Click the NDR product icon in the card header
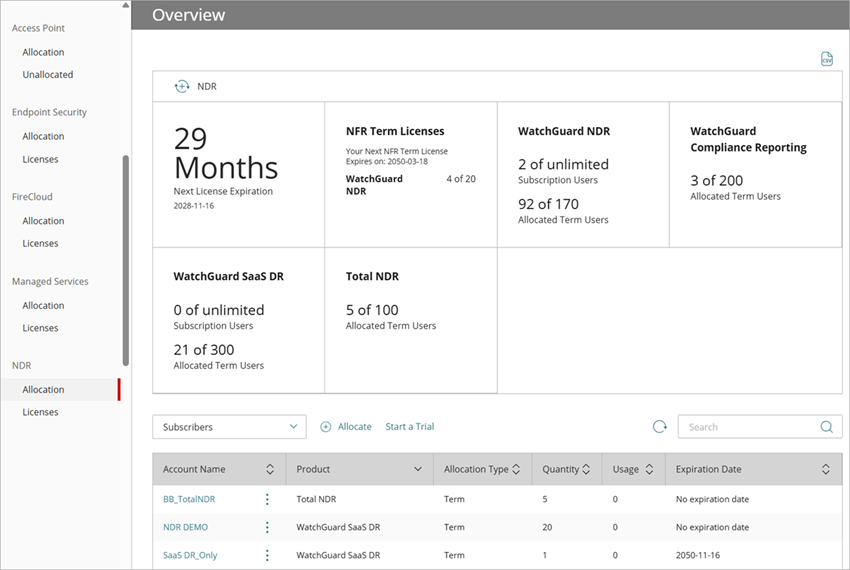This screenshot has height=570, width=850. (182, 86)
